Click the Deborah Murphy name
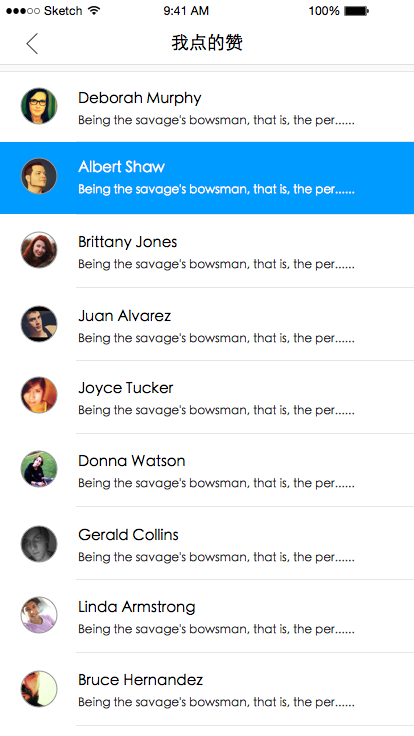Screen dimensions: 414x736 pyautogui.click(x=139, y=98)
